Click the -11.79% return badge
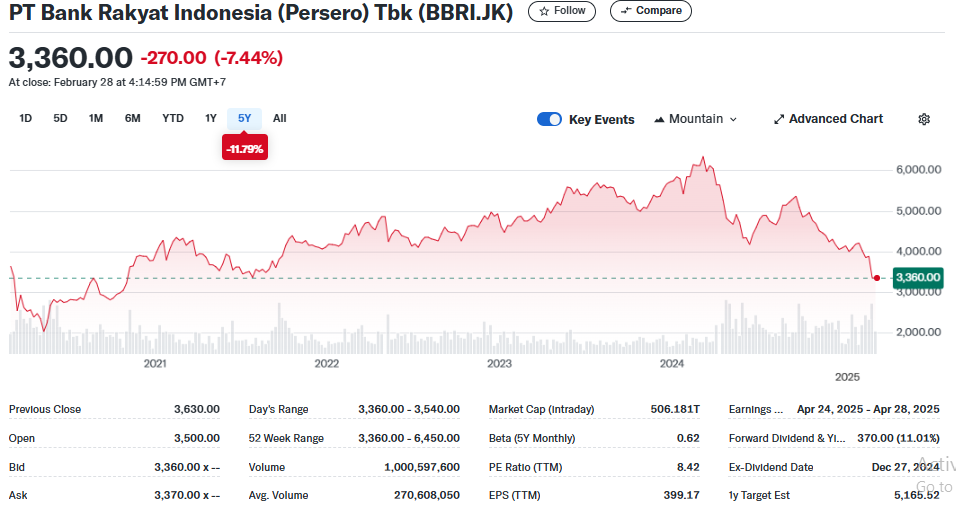Screen dimensions: 956x512 (244, 149)
